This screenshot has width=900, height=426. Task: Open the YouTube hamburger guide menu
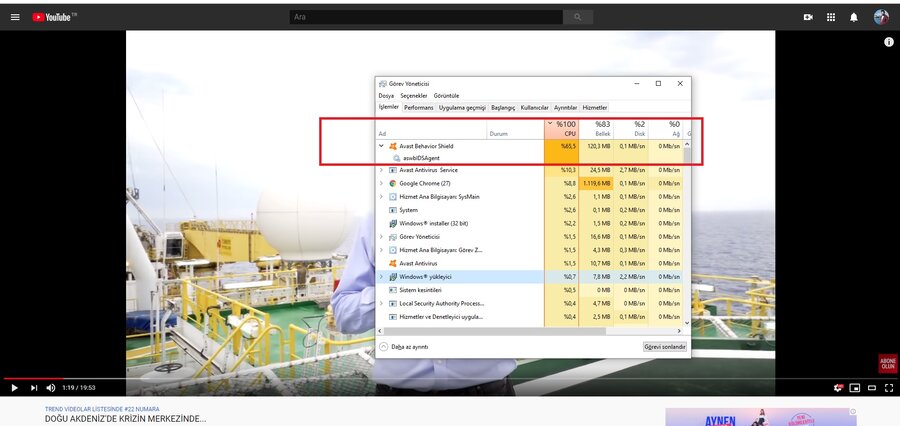pyautogui.click(x=15, y=17)
